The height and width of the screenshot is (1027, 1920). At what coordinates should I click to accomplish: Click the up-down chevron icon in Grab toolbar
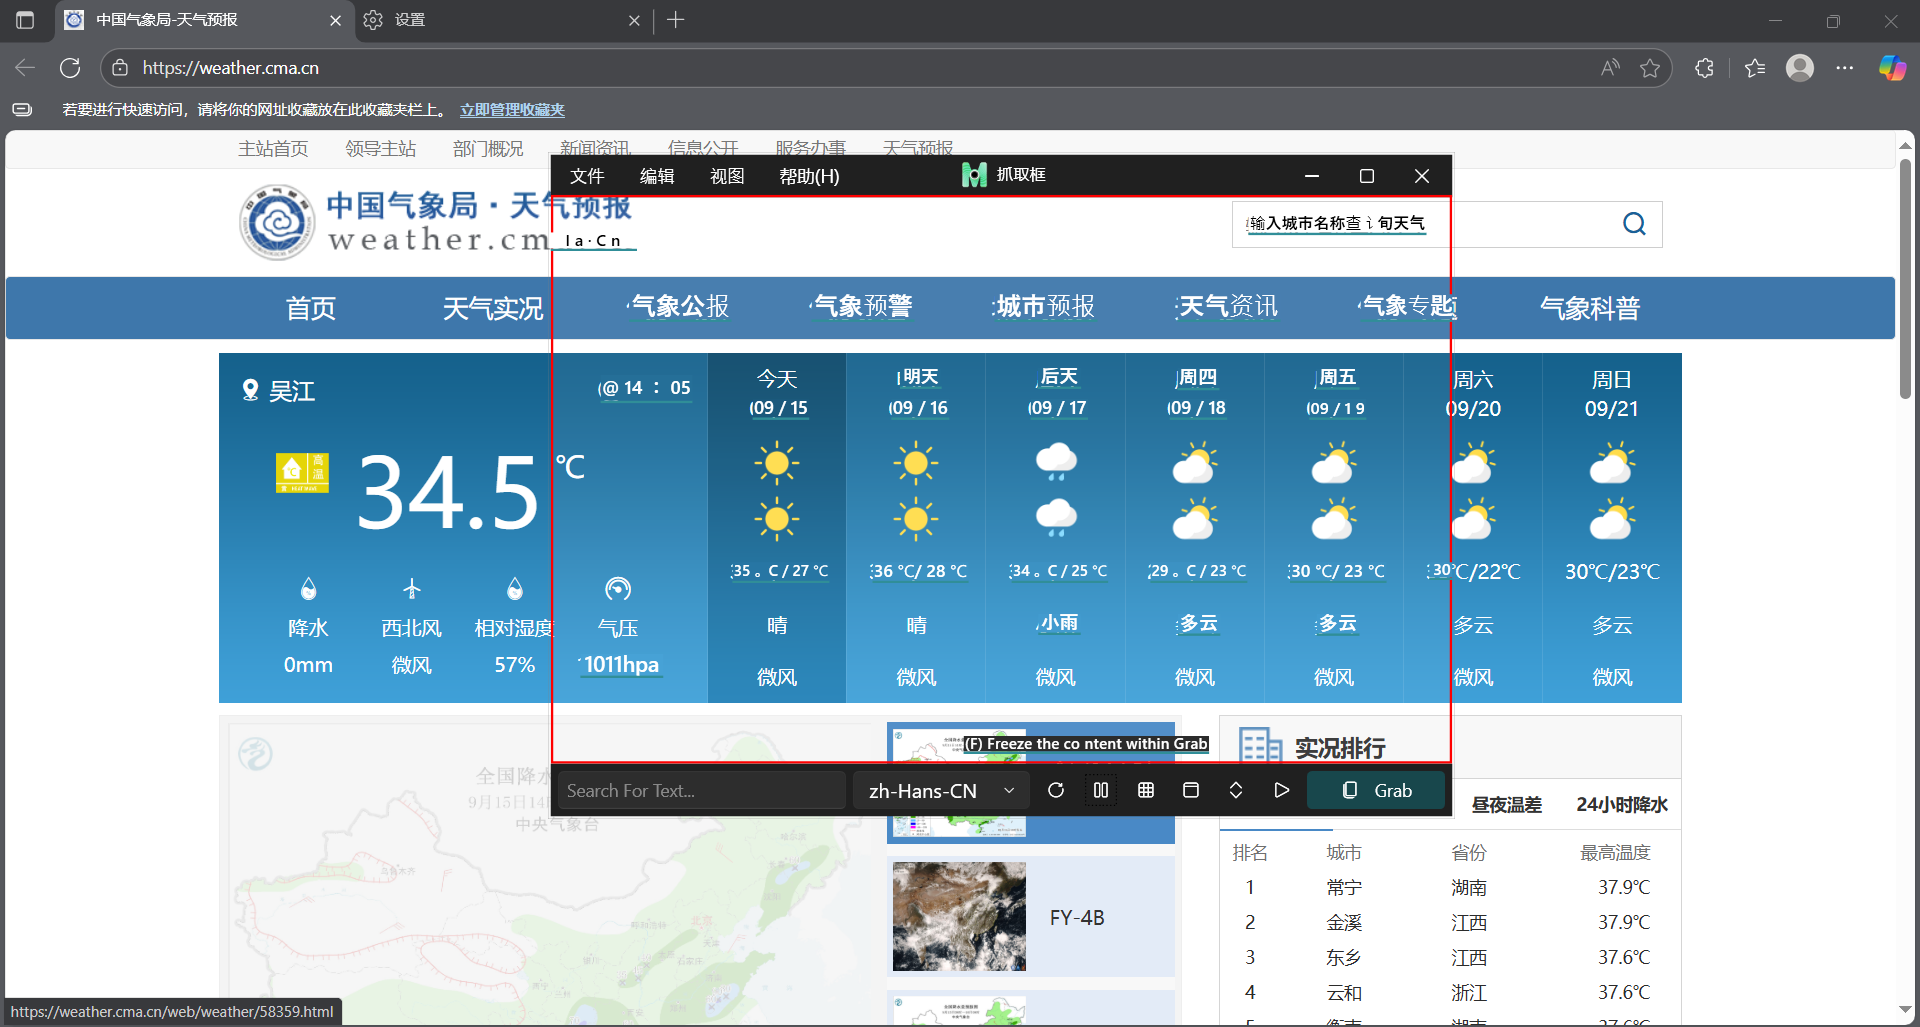1236,790
